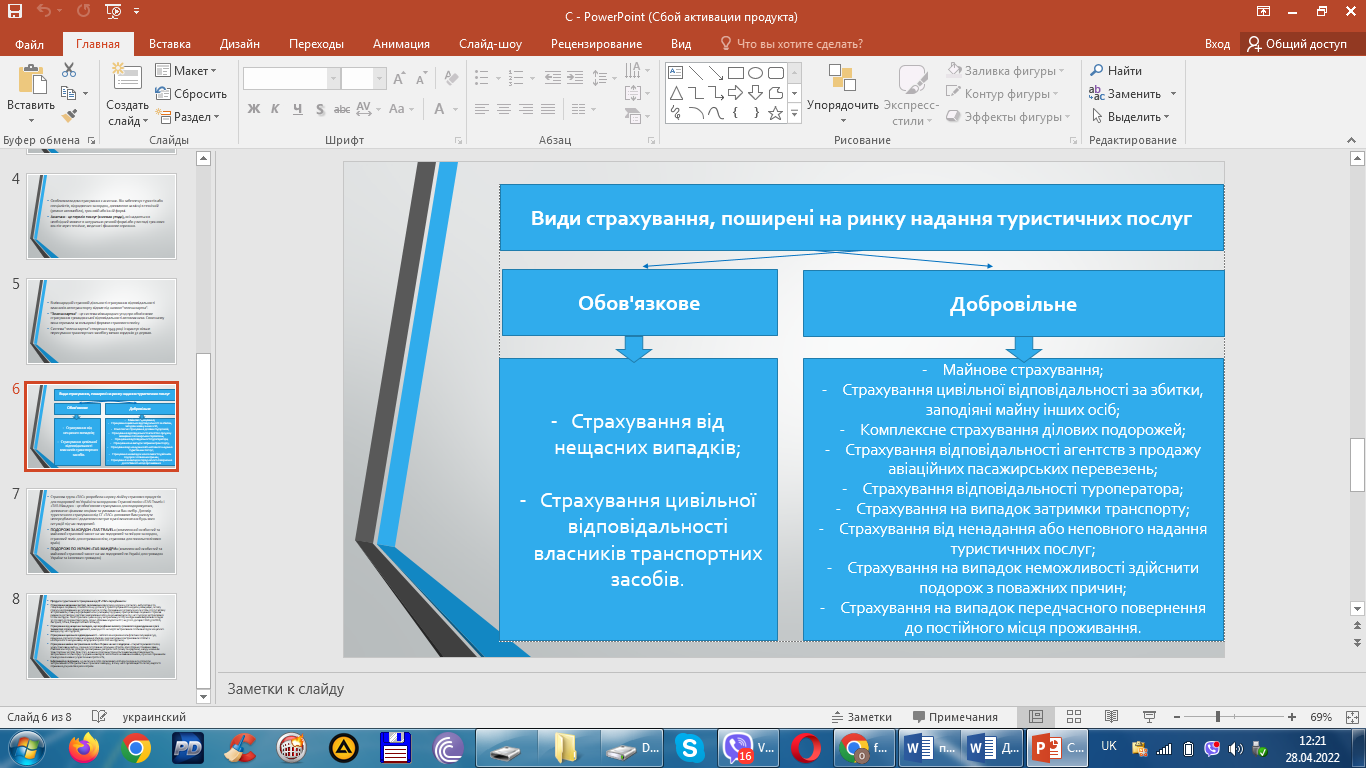Select the Star shape in shapes gallery
Screen dimensions: 1366x768
(775, 113)
